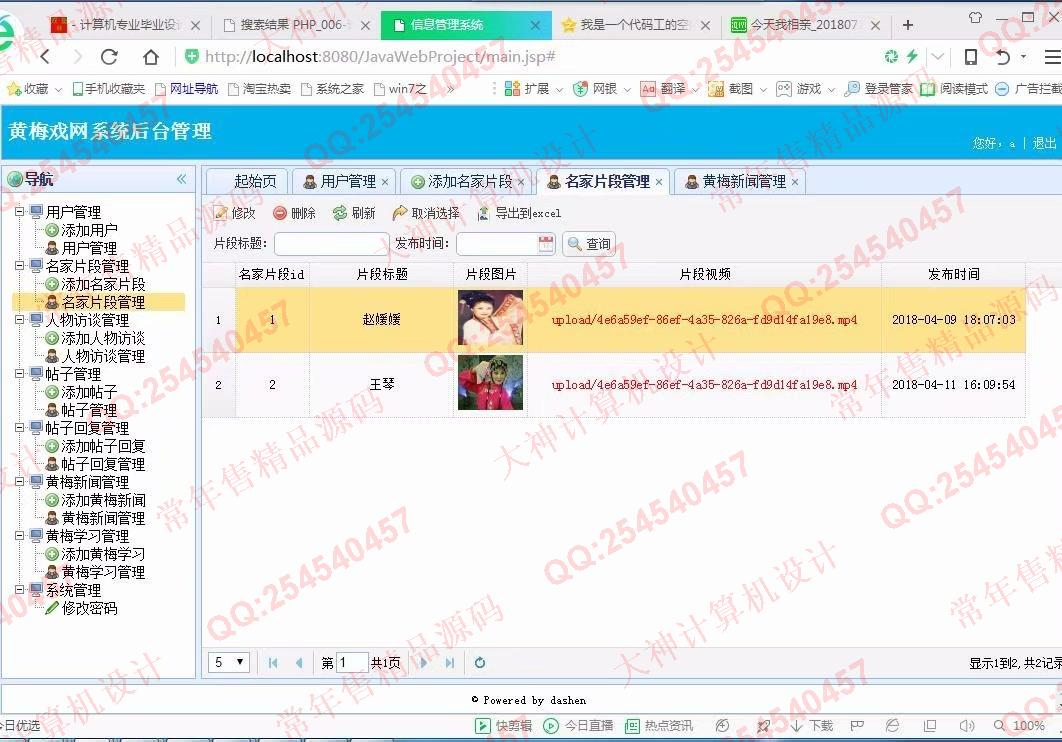
Task: Collapse the 用户管理 tree node
Action: (20, 212)
